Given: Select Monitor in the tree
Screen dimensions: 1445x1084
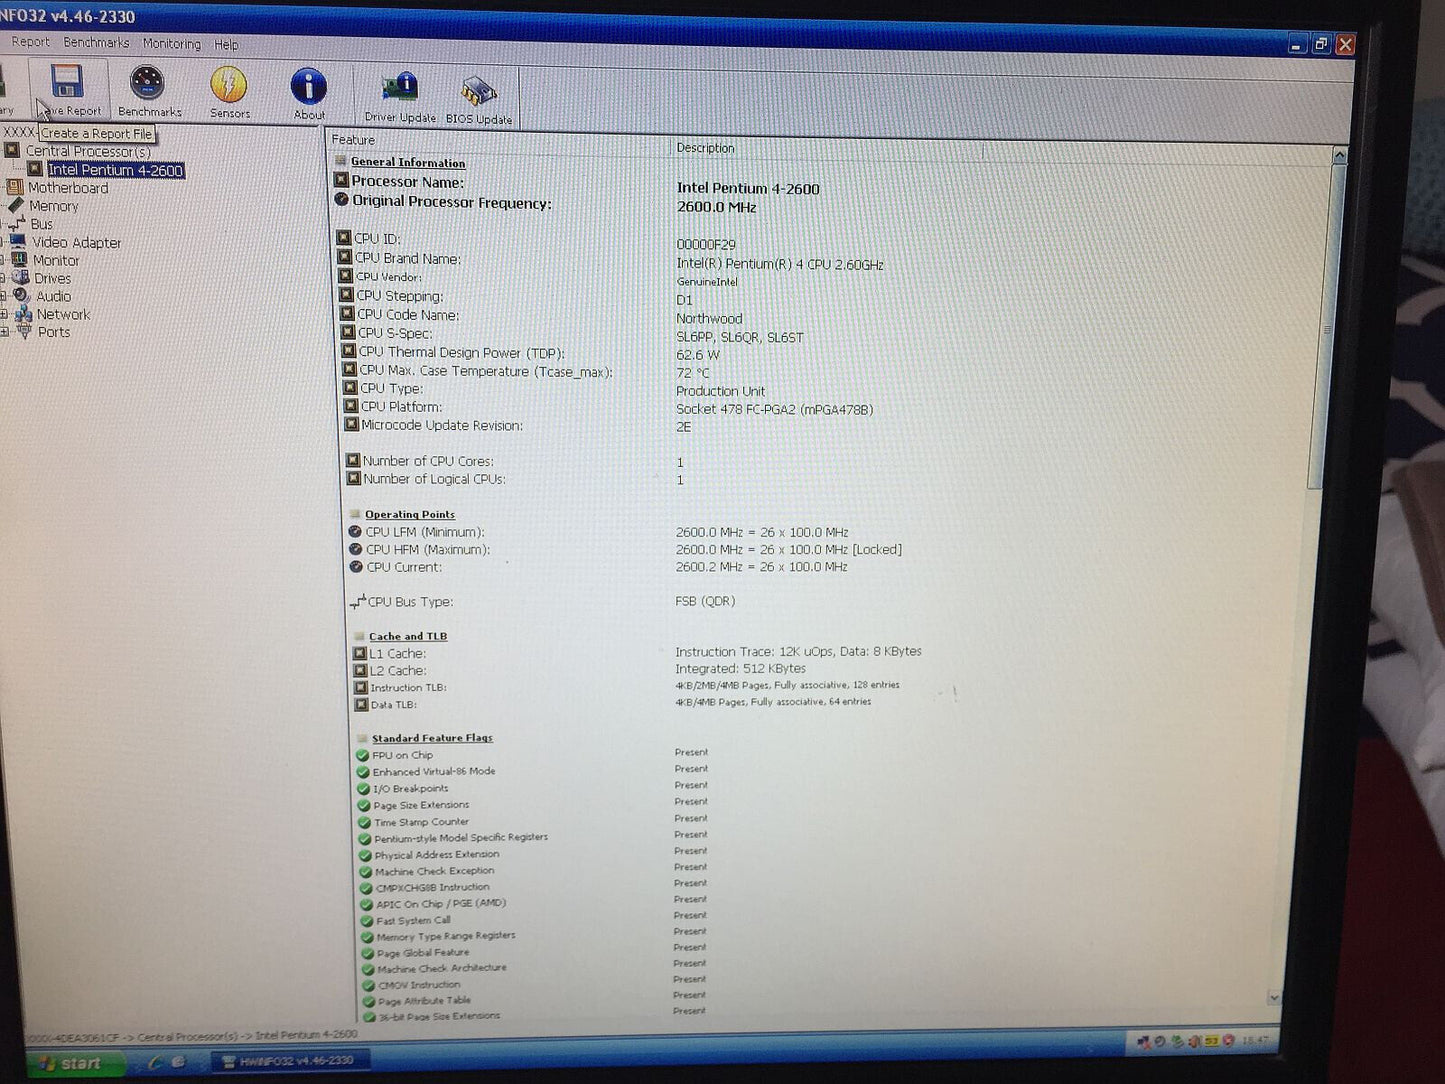Looking at the screenshot, I should [x=56, y=260].
